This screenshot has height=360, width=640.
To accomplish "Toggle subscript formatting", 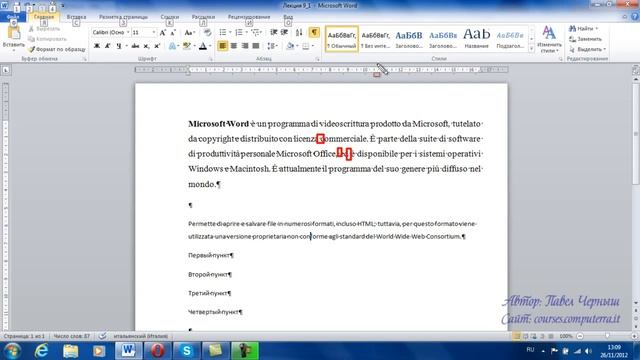I will point(146,46).
